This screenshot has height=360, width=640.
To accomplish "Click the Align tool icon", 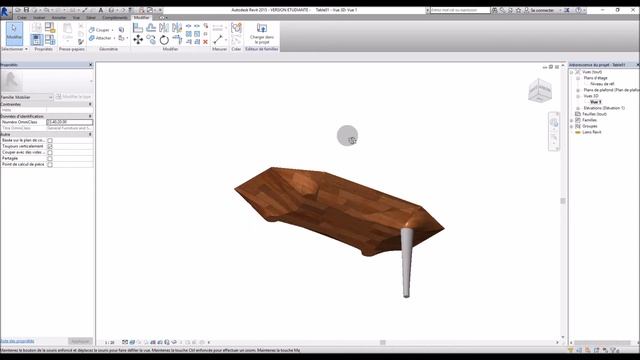I will (138, 28).
